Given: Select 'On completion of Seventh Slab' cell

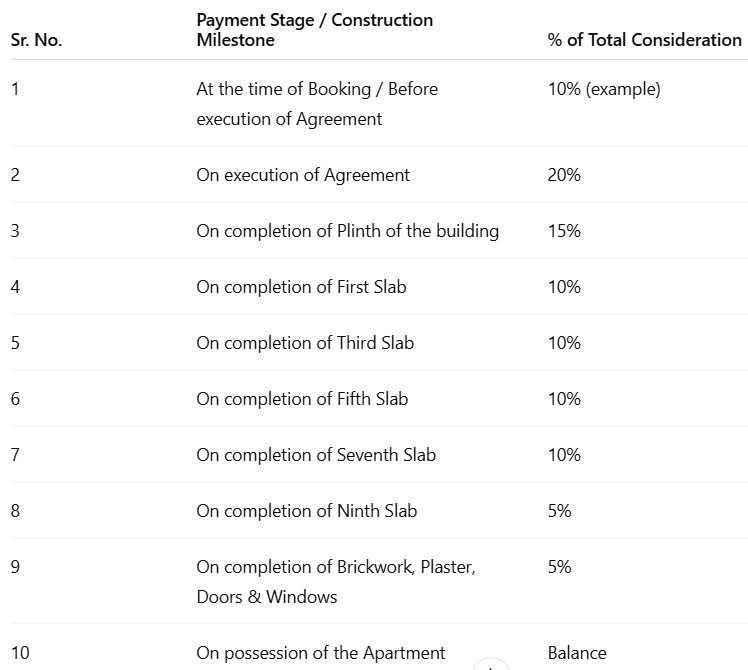Looking at the screenshot, I should pyautogui.click(x=316, y=455).
